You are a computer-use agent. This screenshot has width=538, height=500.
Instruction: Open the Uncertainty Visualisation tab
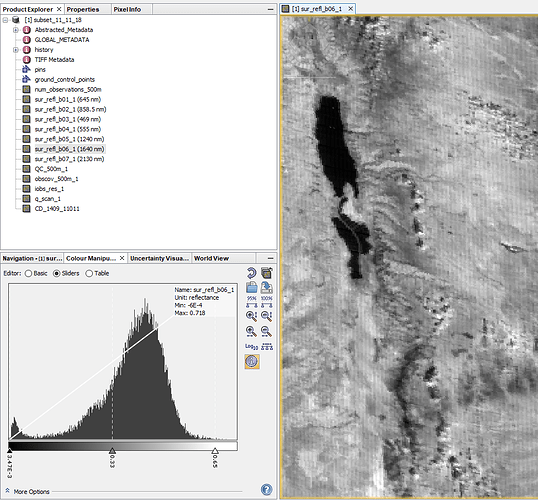tap(160, 258)
